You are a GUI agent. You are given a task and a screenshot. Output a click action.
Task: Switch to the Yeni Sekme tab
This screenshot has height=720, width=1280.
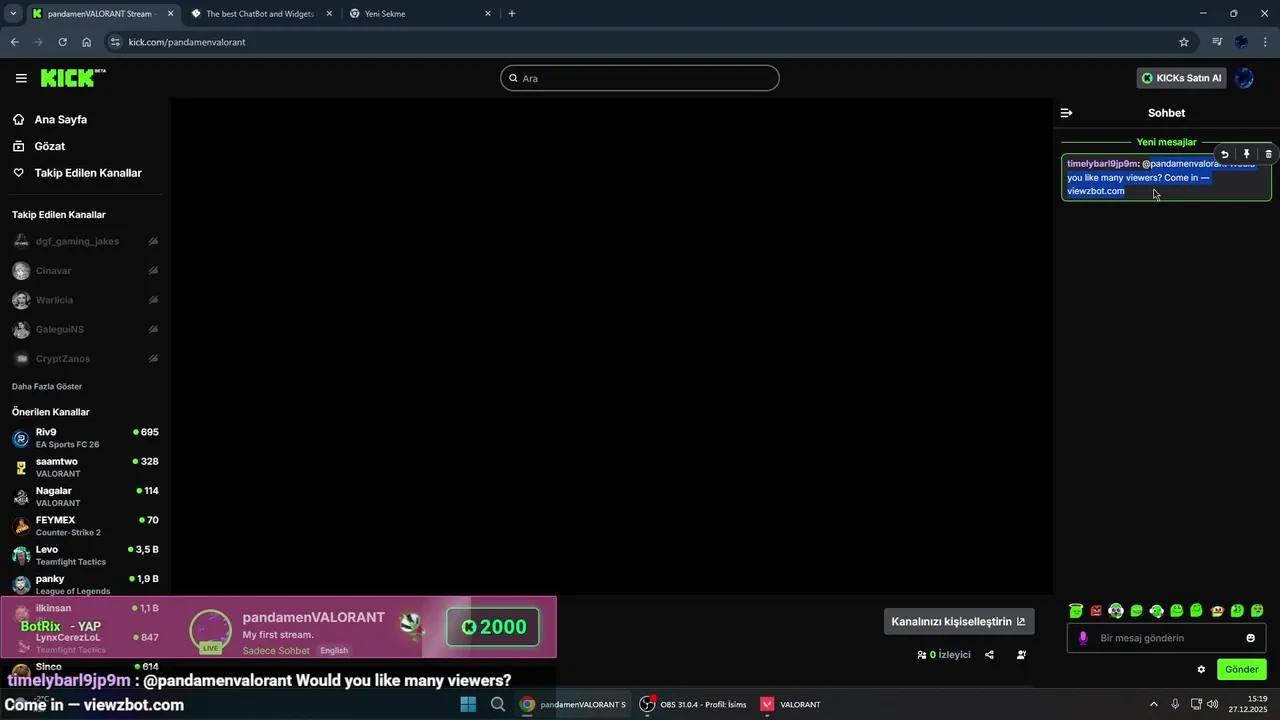(420, 14)
